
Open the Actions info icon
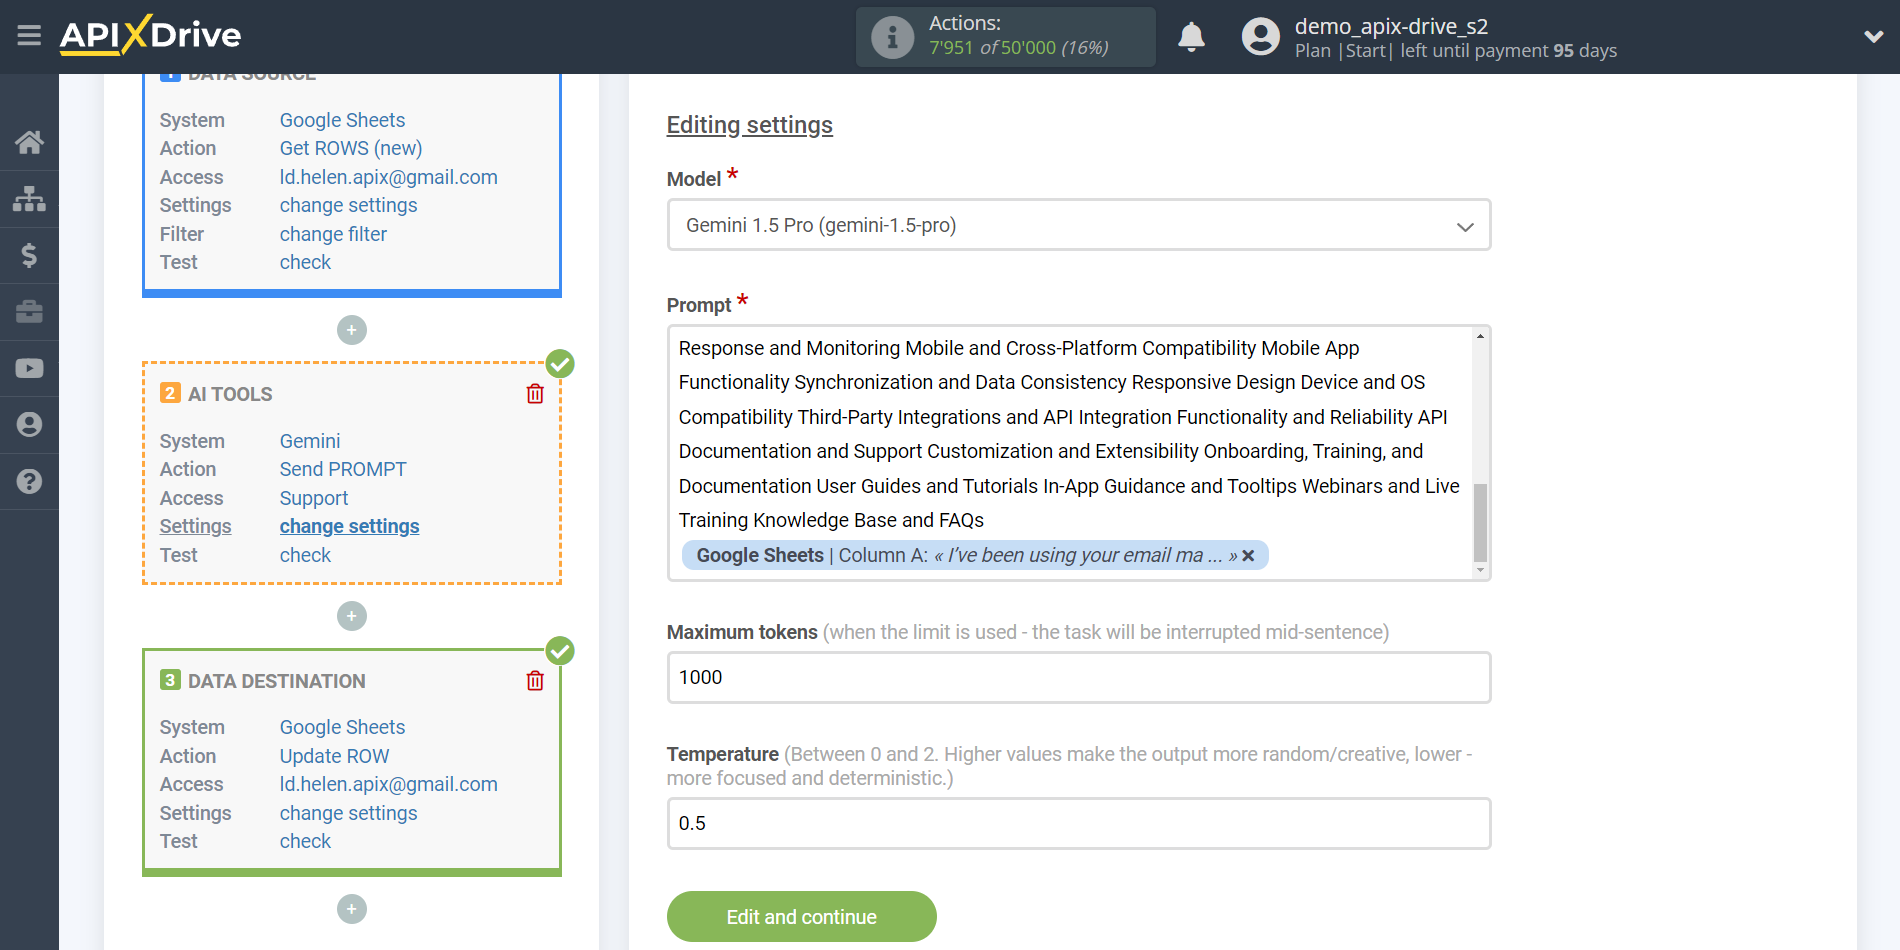tap(892, 37)
